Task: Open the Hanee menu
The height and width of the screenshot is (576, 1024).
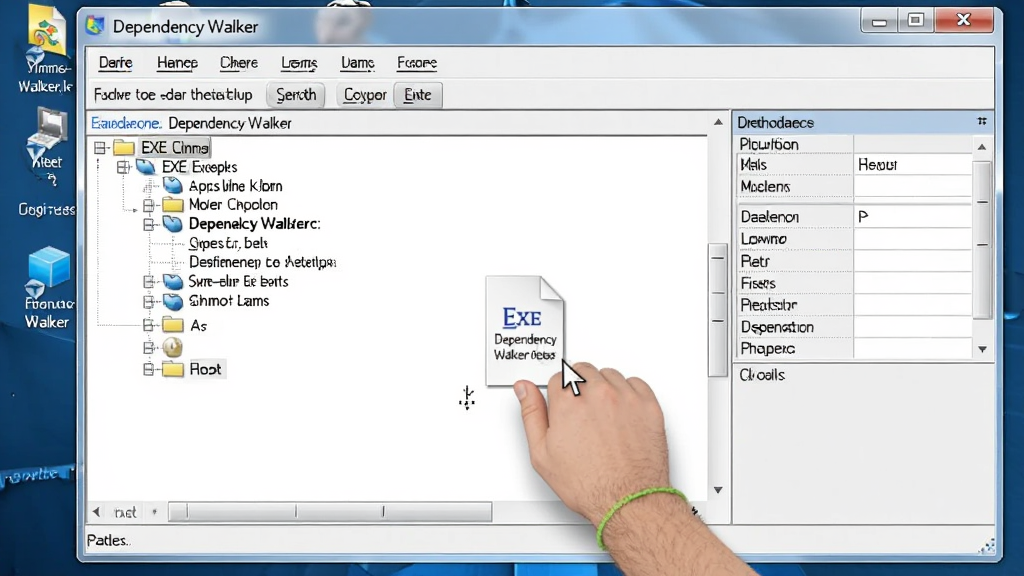Action: (x=177, y=63)
